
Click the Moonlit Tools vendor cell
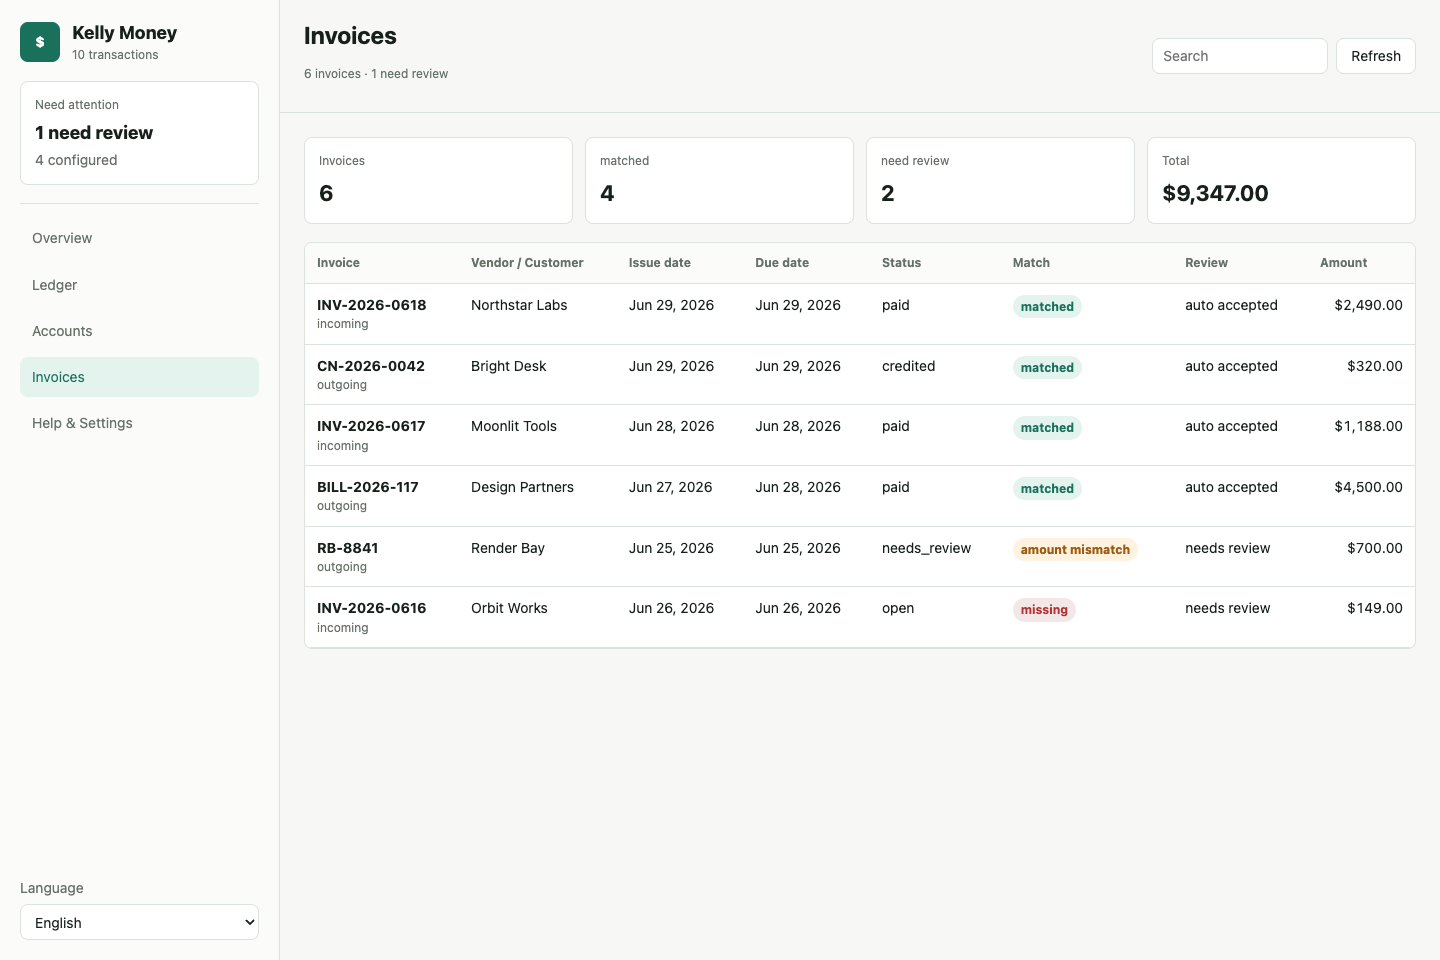tap(513, 426)
